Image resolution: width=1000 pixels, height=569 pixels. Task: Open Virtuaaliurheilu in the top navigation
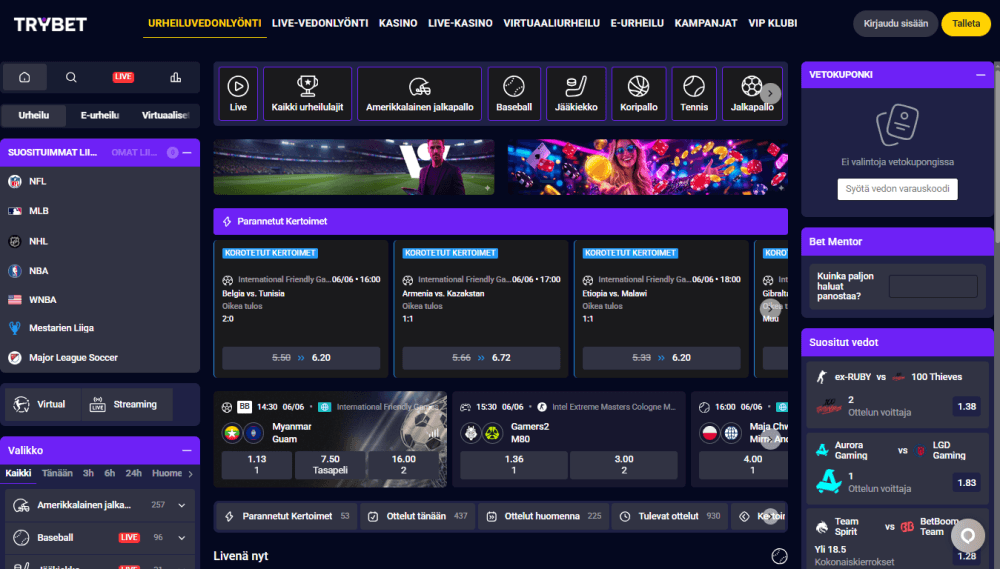coord(552,24)
